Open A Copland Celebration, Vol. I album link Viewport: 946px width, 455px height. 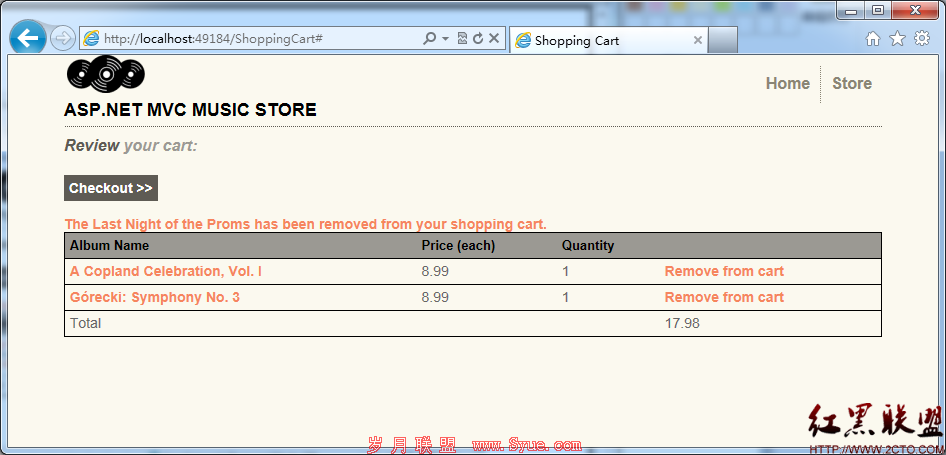pos(166,272)
